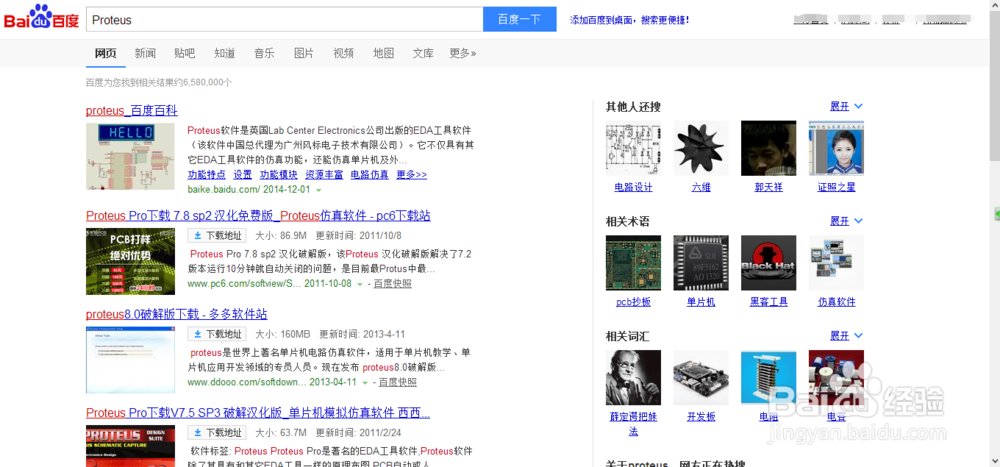Click the PCB打样 thumbnail
The width and height of the screenshot is (1000, 467).
click(x=130, y=262)
